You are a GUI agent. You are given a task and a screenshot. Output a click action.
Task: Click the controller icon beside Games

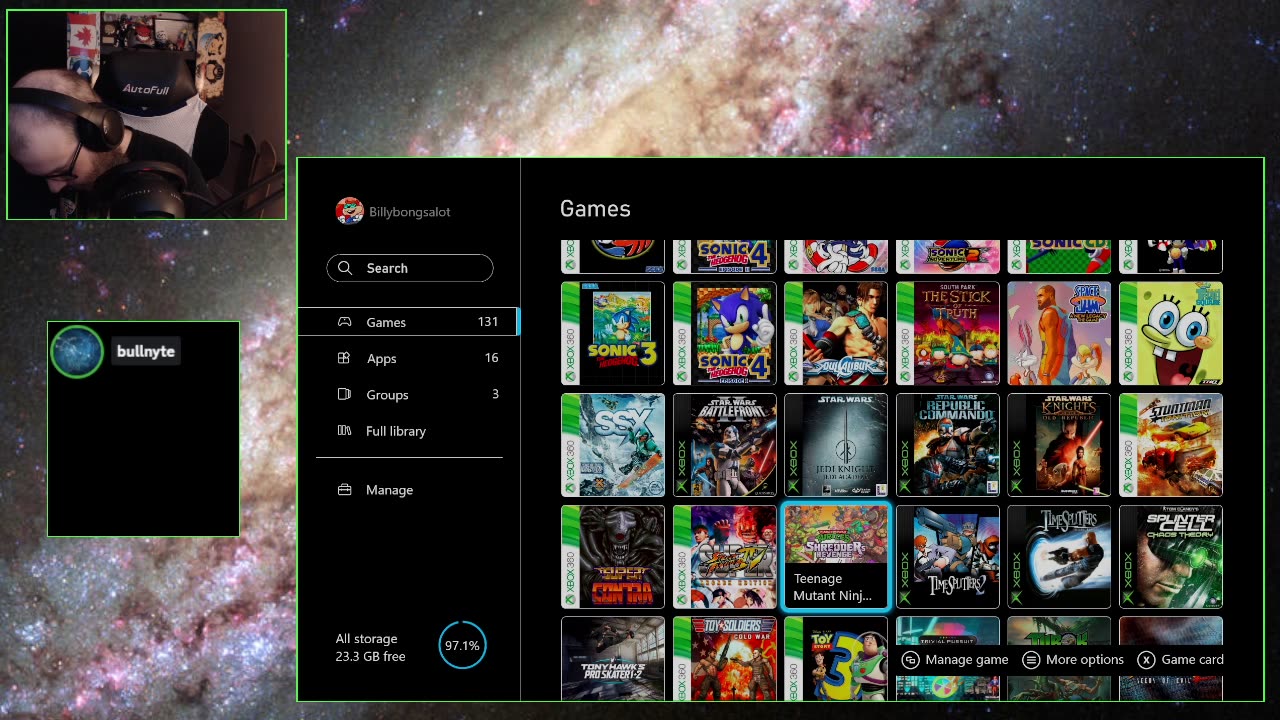pyautogui.click(x=344, y=322)
